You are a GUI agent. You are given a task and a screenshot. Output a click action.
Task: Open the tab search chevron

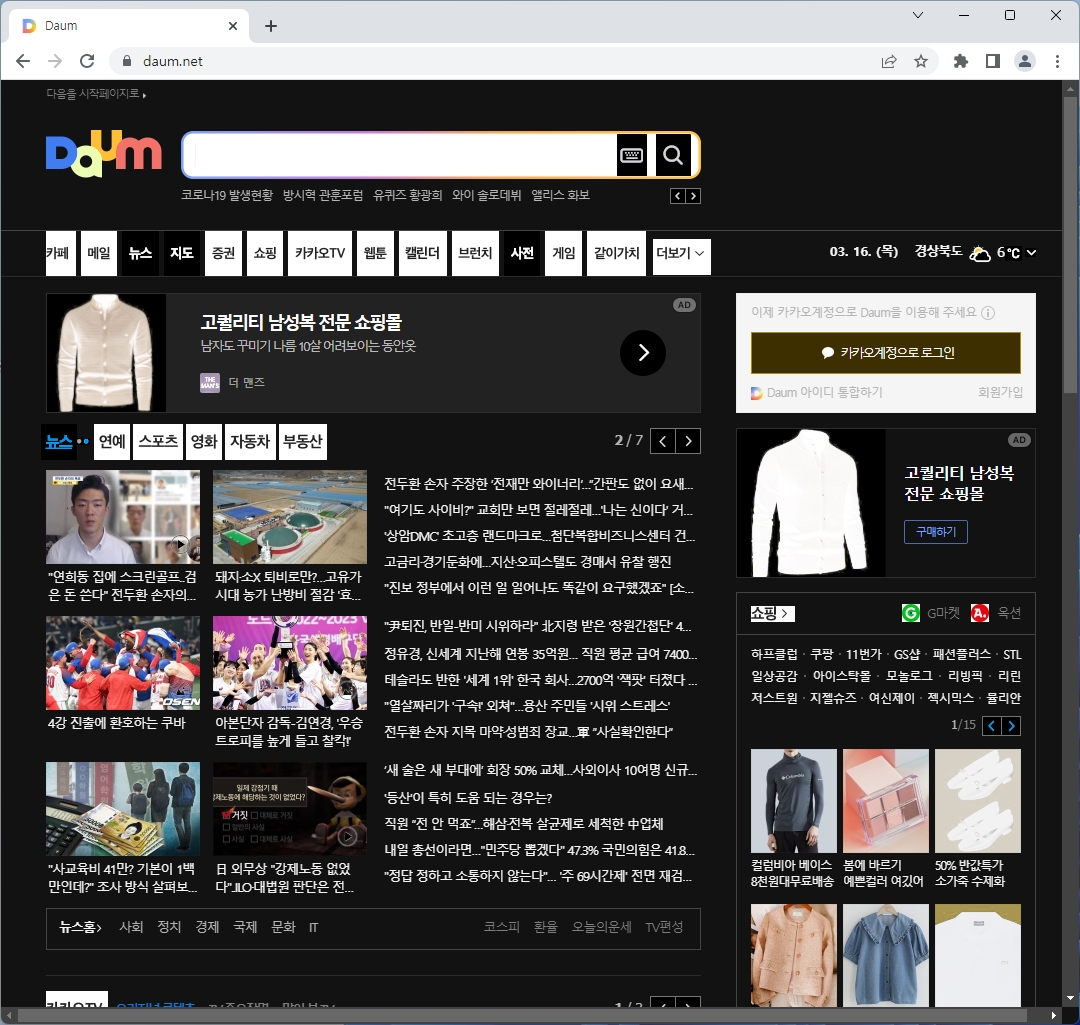[x=917, y=15]
